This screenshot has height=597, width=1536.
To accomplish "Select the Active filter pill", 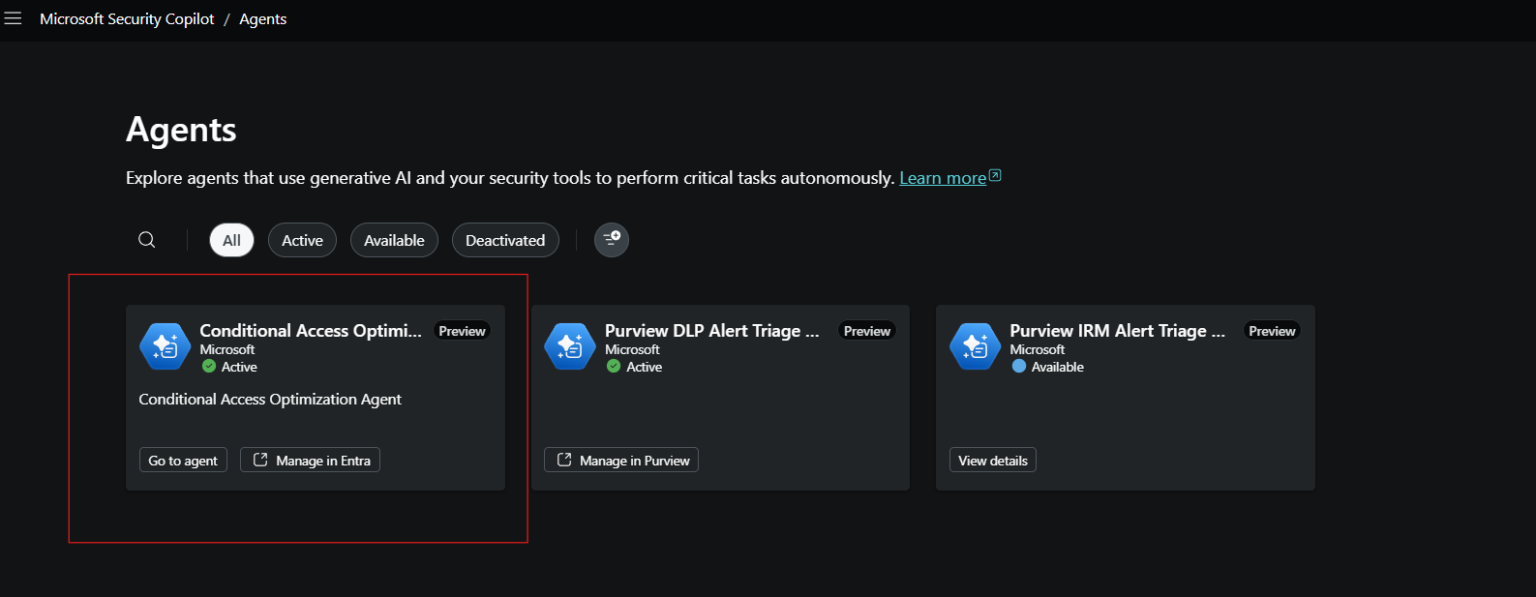I will (x=302, y=239).
